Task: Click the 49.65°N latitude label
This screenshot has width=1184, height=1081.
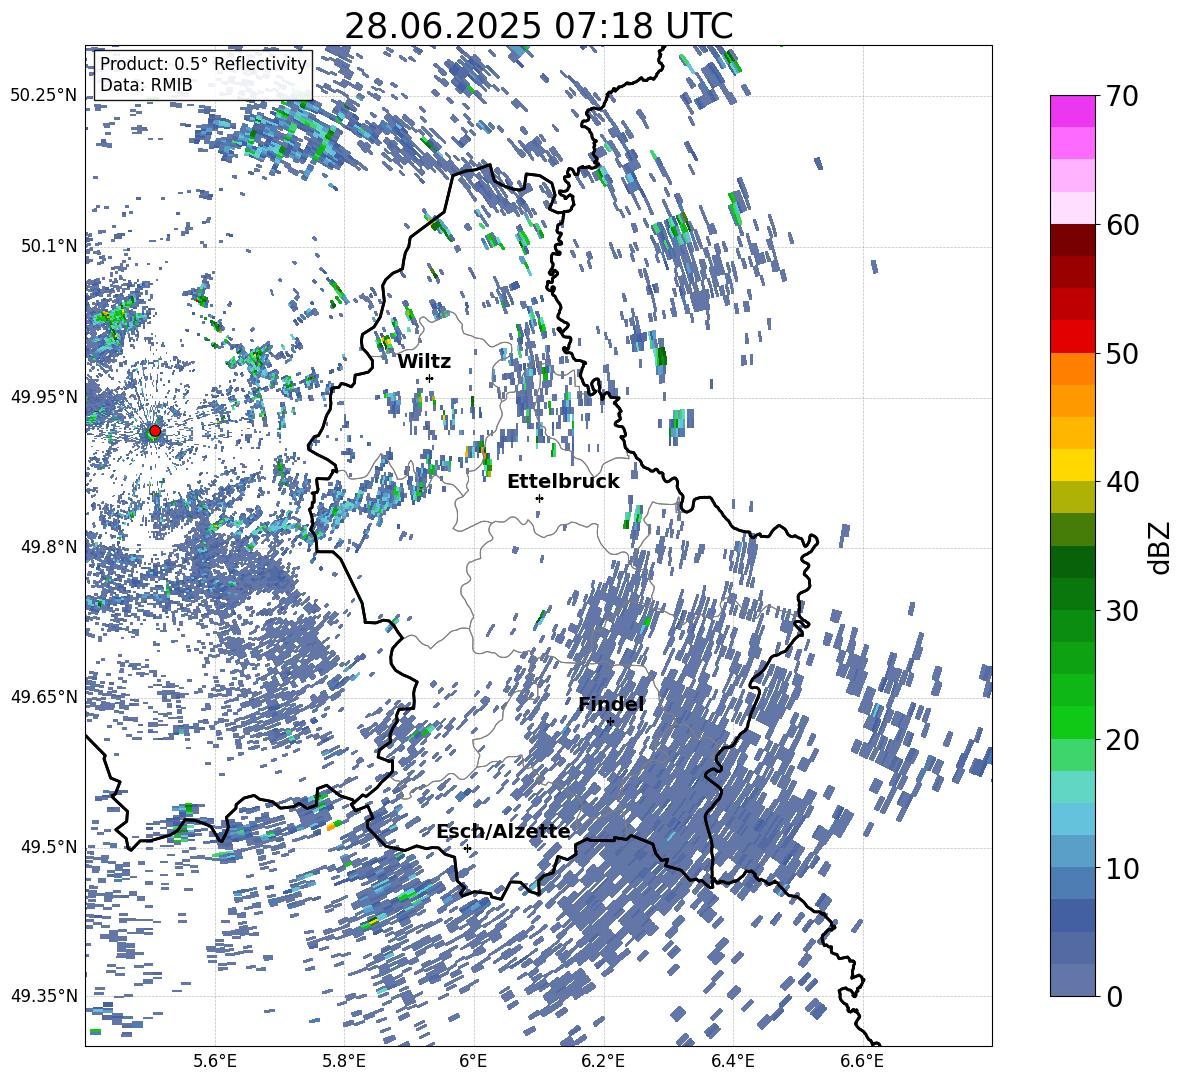Action: (x=44, y=697)
